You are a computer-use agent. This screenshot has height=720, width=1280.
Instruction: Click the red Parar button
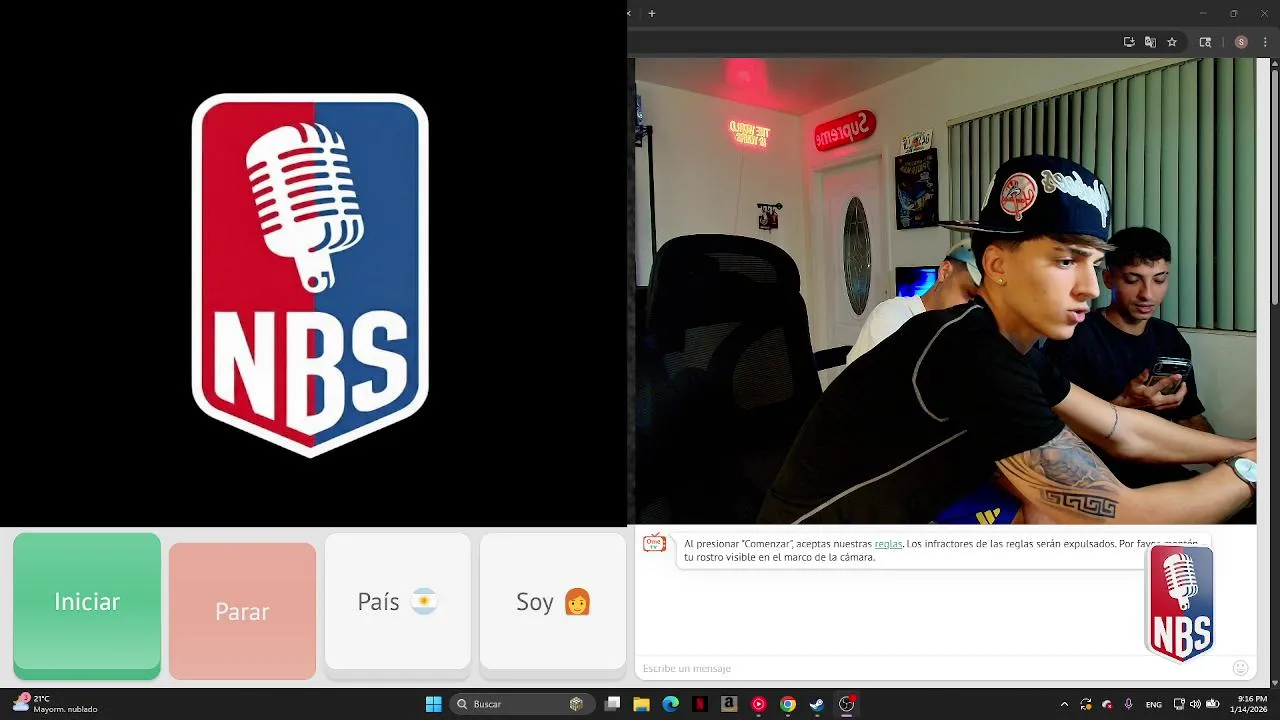click(x=242, y=611)
